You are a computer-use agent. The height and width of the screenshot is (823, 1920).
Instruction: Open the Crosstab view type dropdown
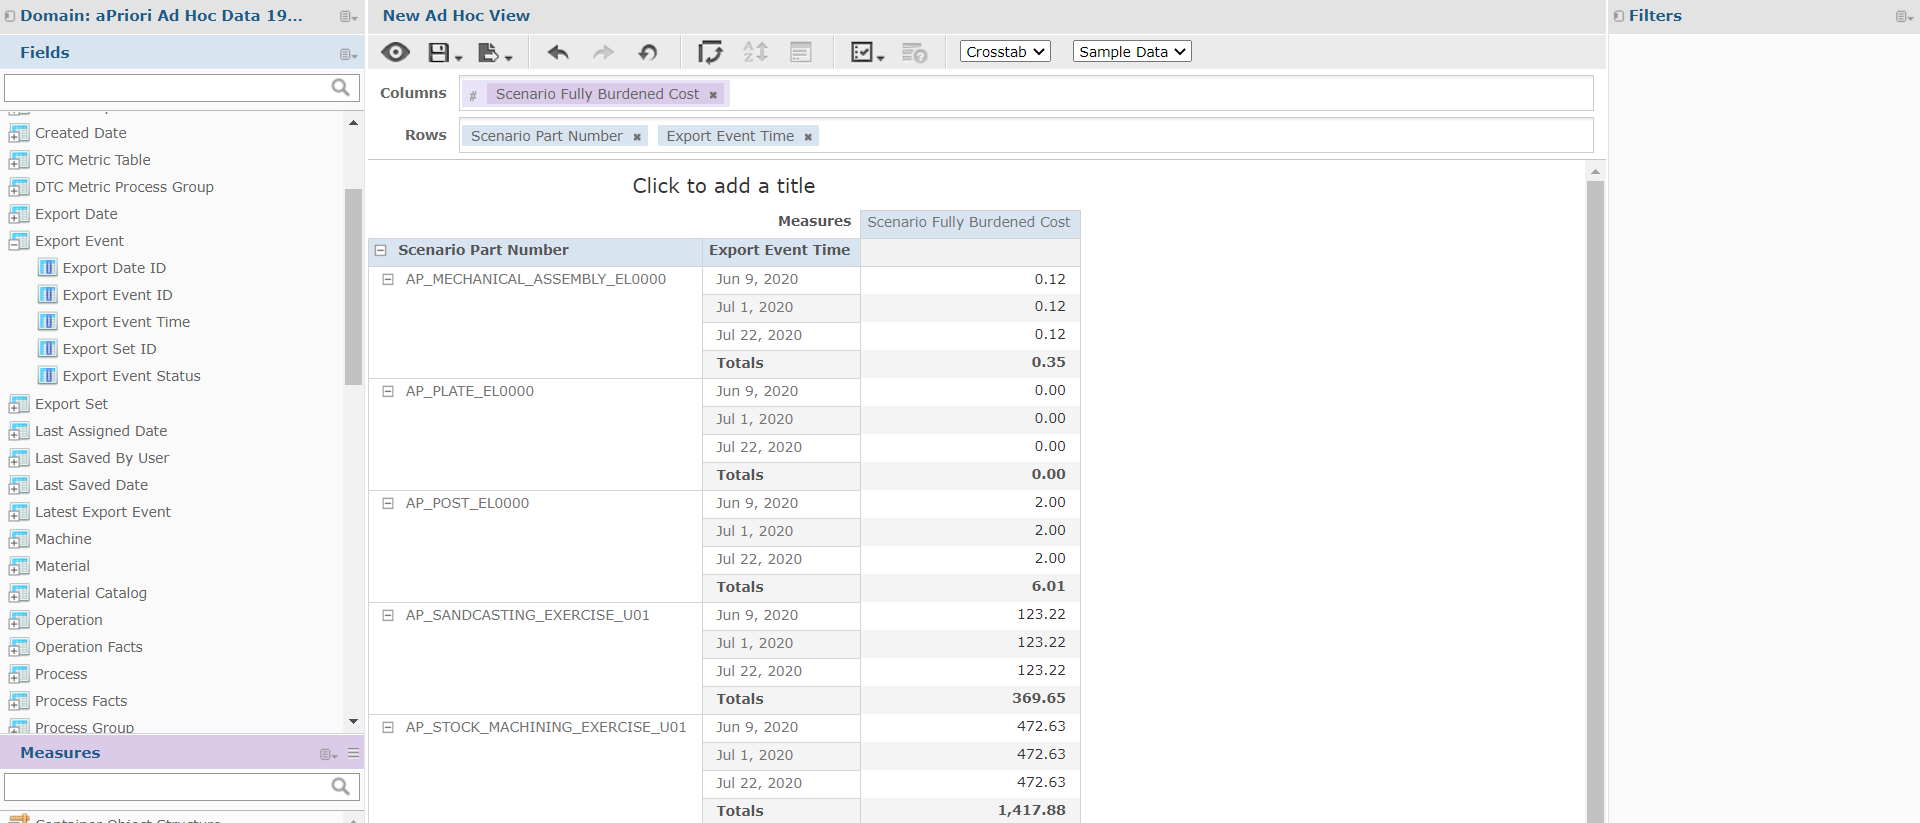pyautogui.click(x=1005, y=51)
